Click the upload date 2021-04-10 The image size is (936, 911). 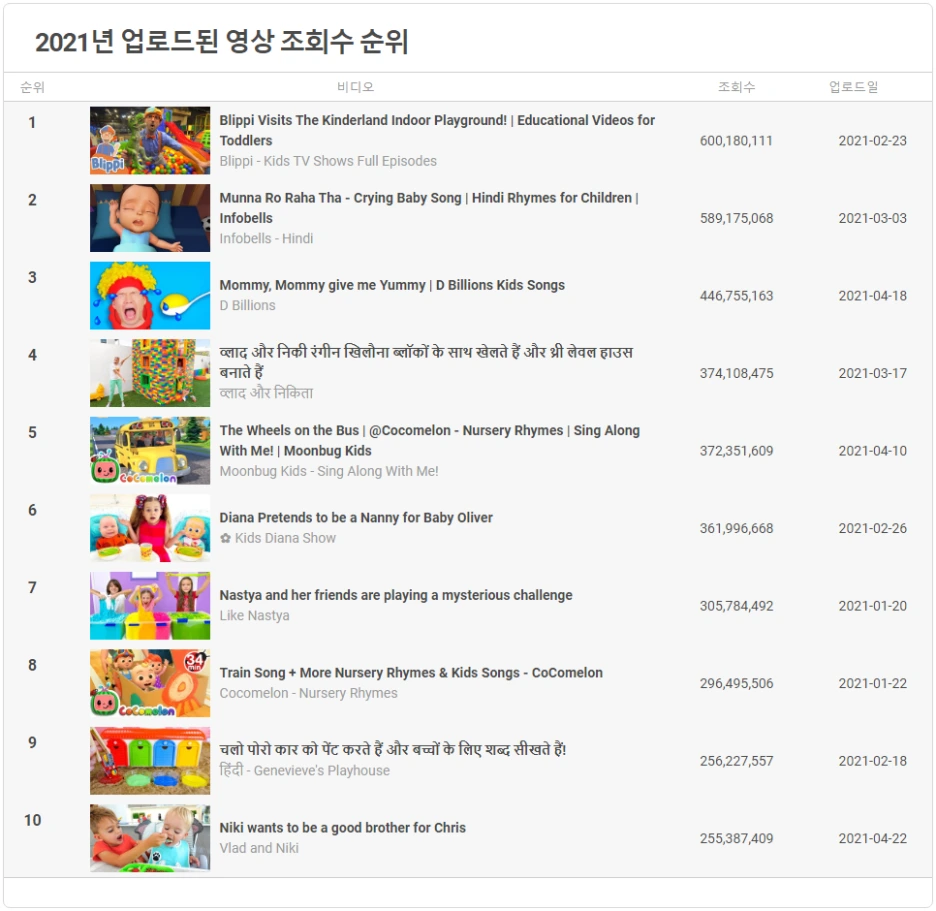tap(872, 451)
